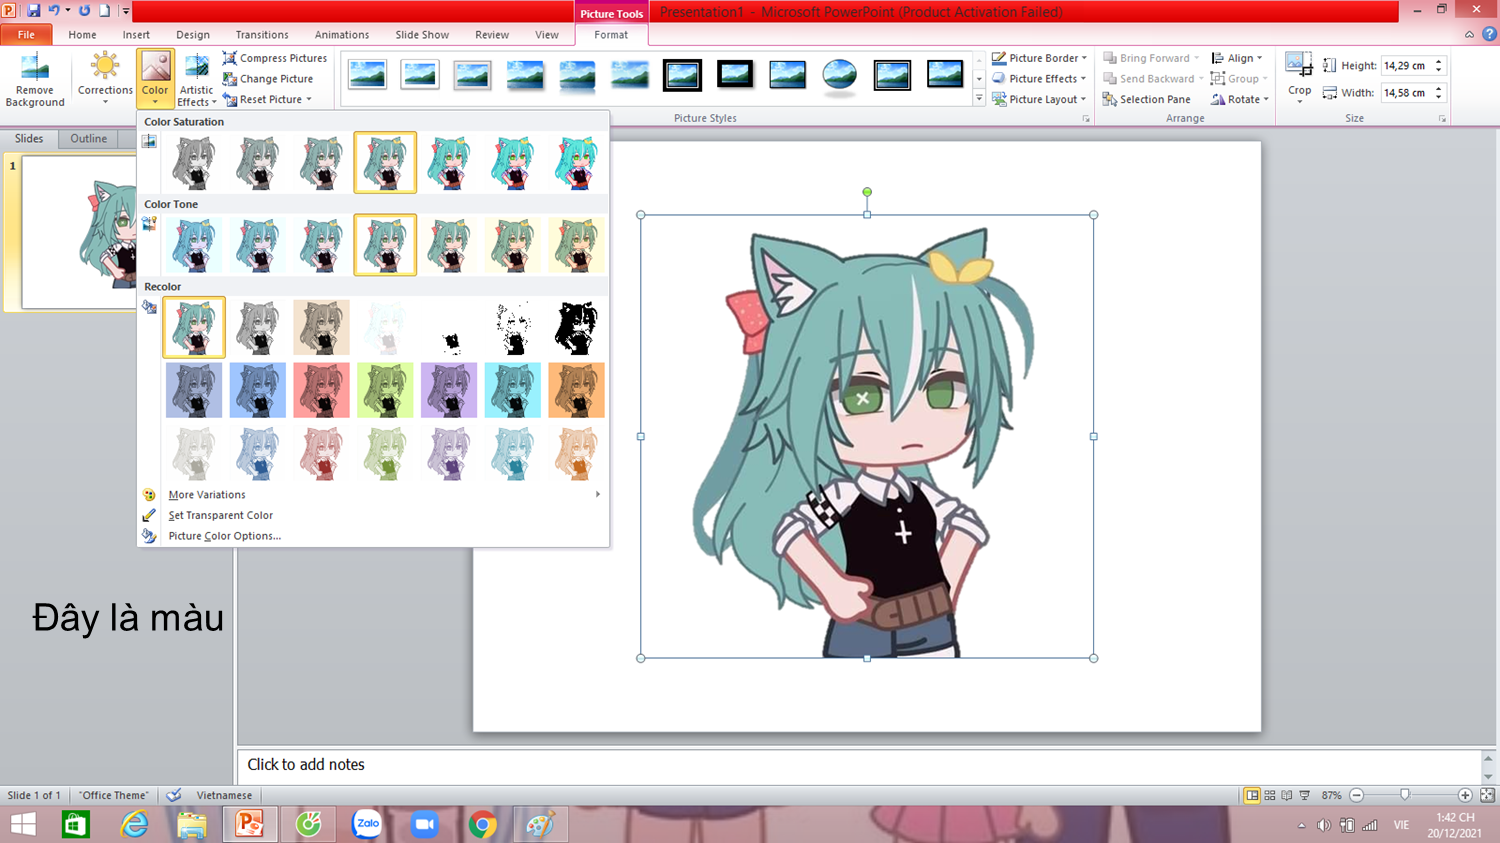
Task: Switch to the Insert tab
Action: tap(136, 34)
